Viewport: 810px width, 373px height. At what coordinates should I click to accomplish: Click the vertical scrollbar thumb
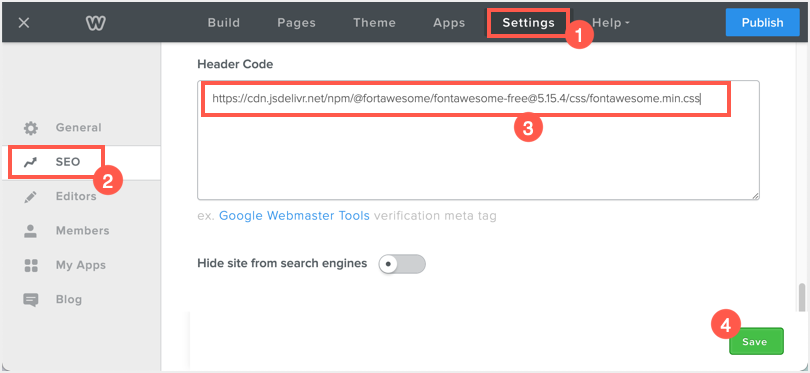tap(801, 297)
